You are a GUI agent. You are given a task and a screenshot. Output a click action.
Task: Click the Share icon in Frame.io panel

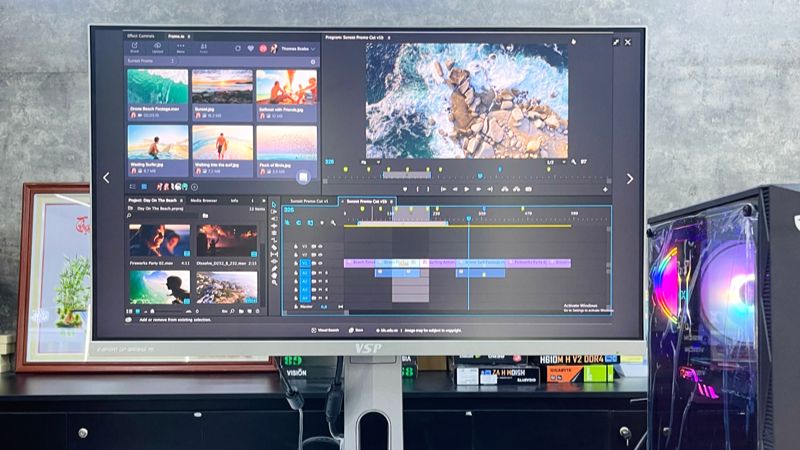(135, 47)
